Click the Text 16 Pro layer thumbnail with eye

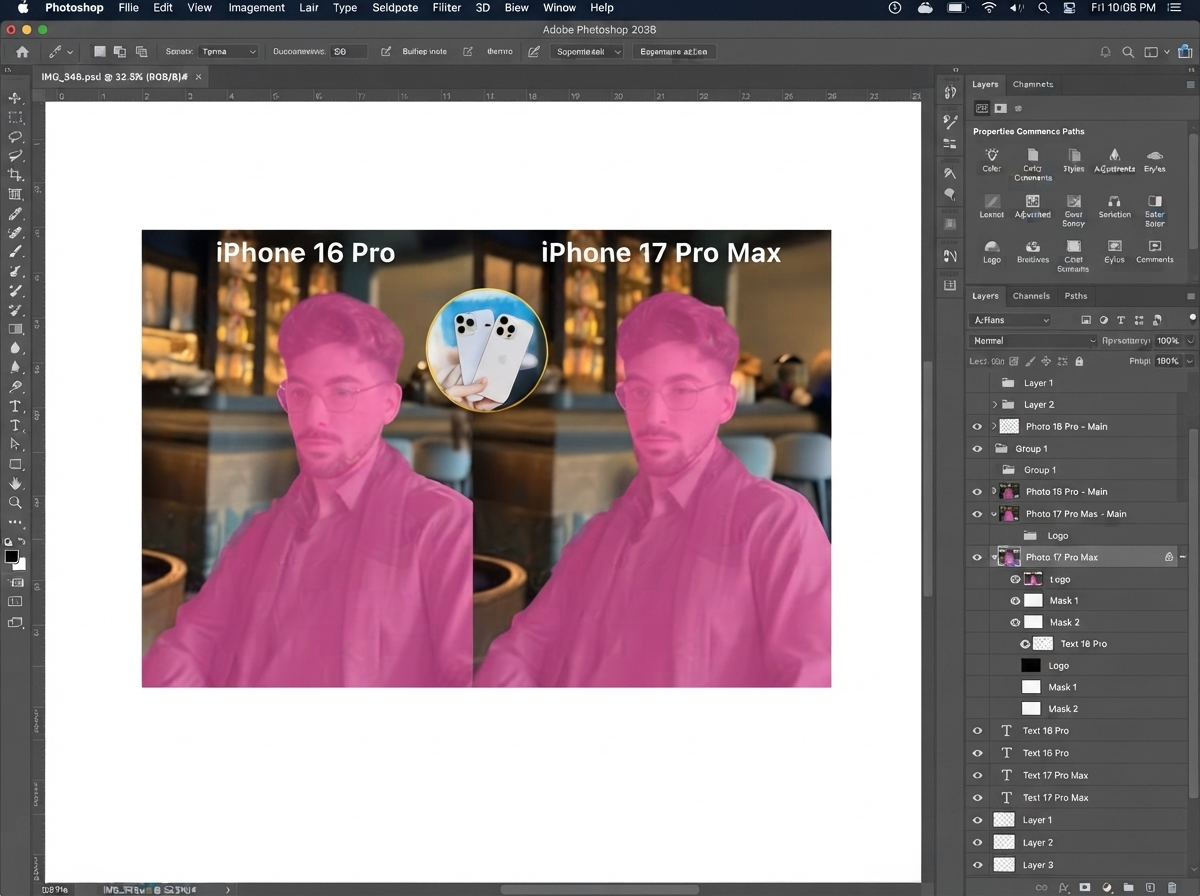pyautogui.click(x=1043, y=644)
